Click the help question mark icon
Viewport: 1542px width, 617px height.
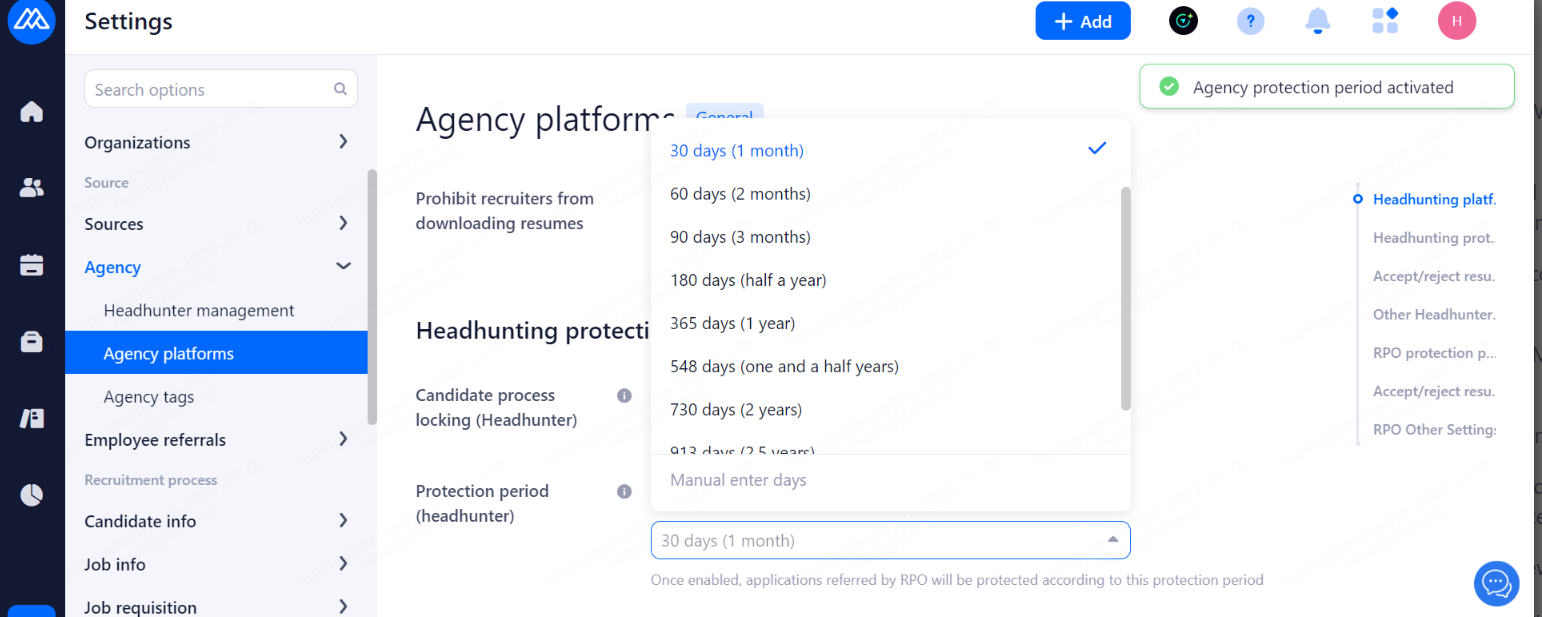point(1250,21)
